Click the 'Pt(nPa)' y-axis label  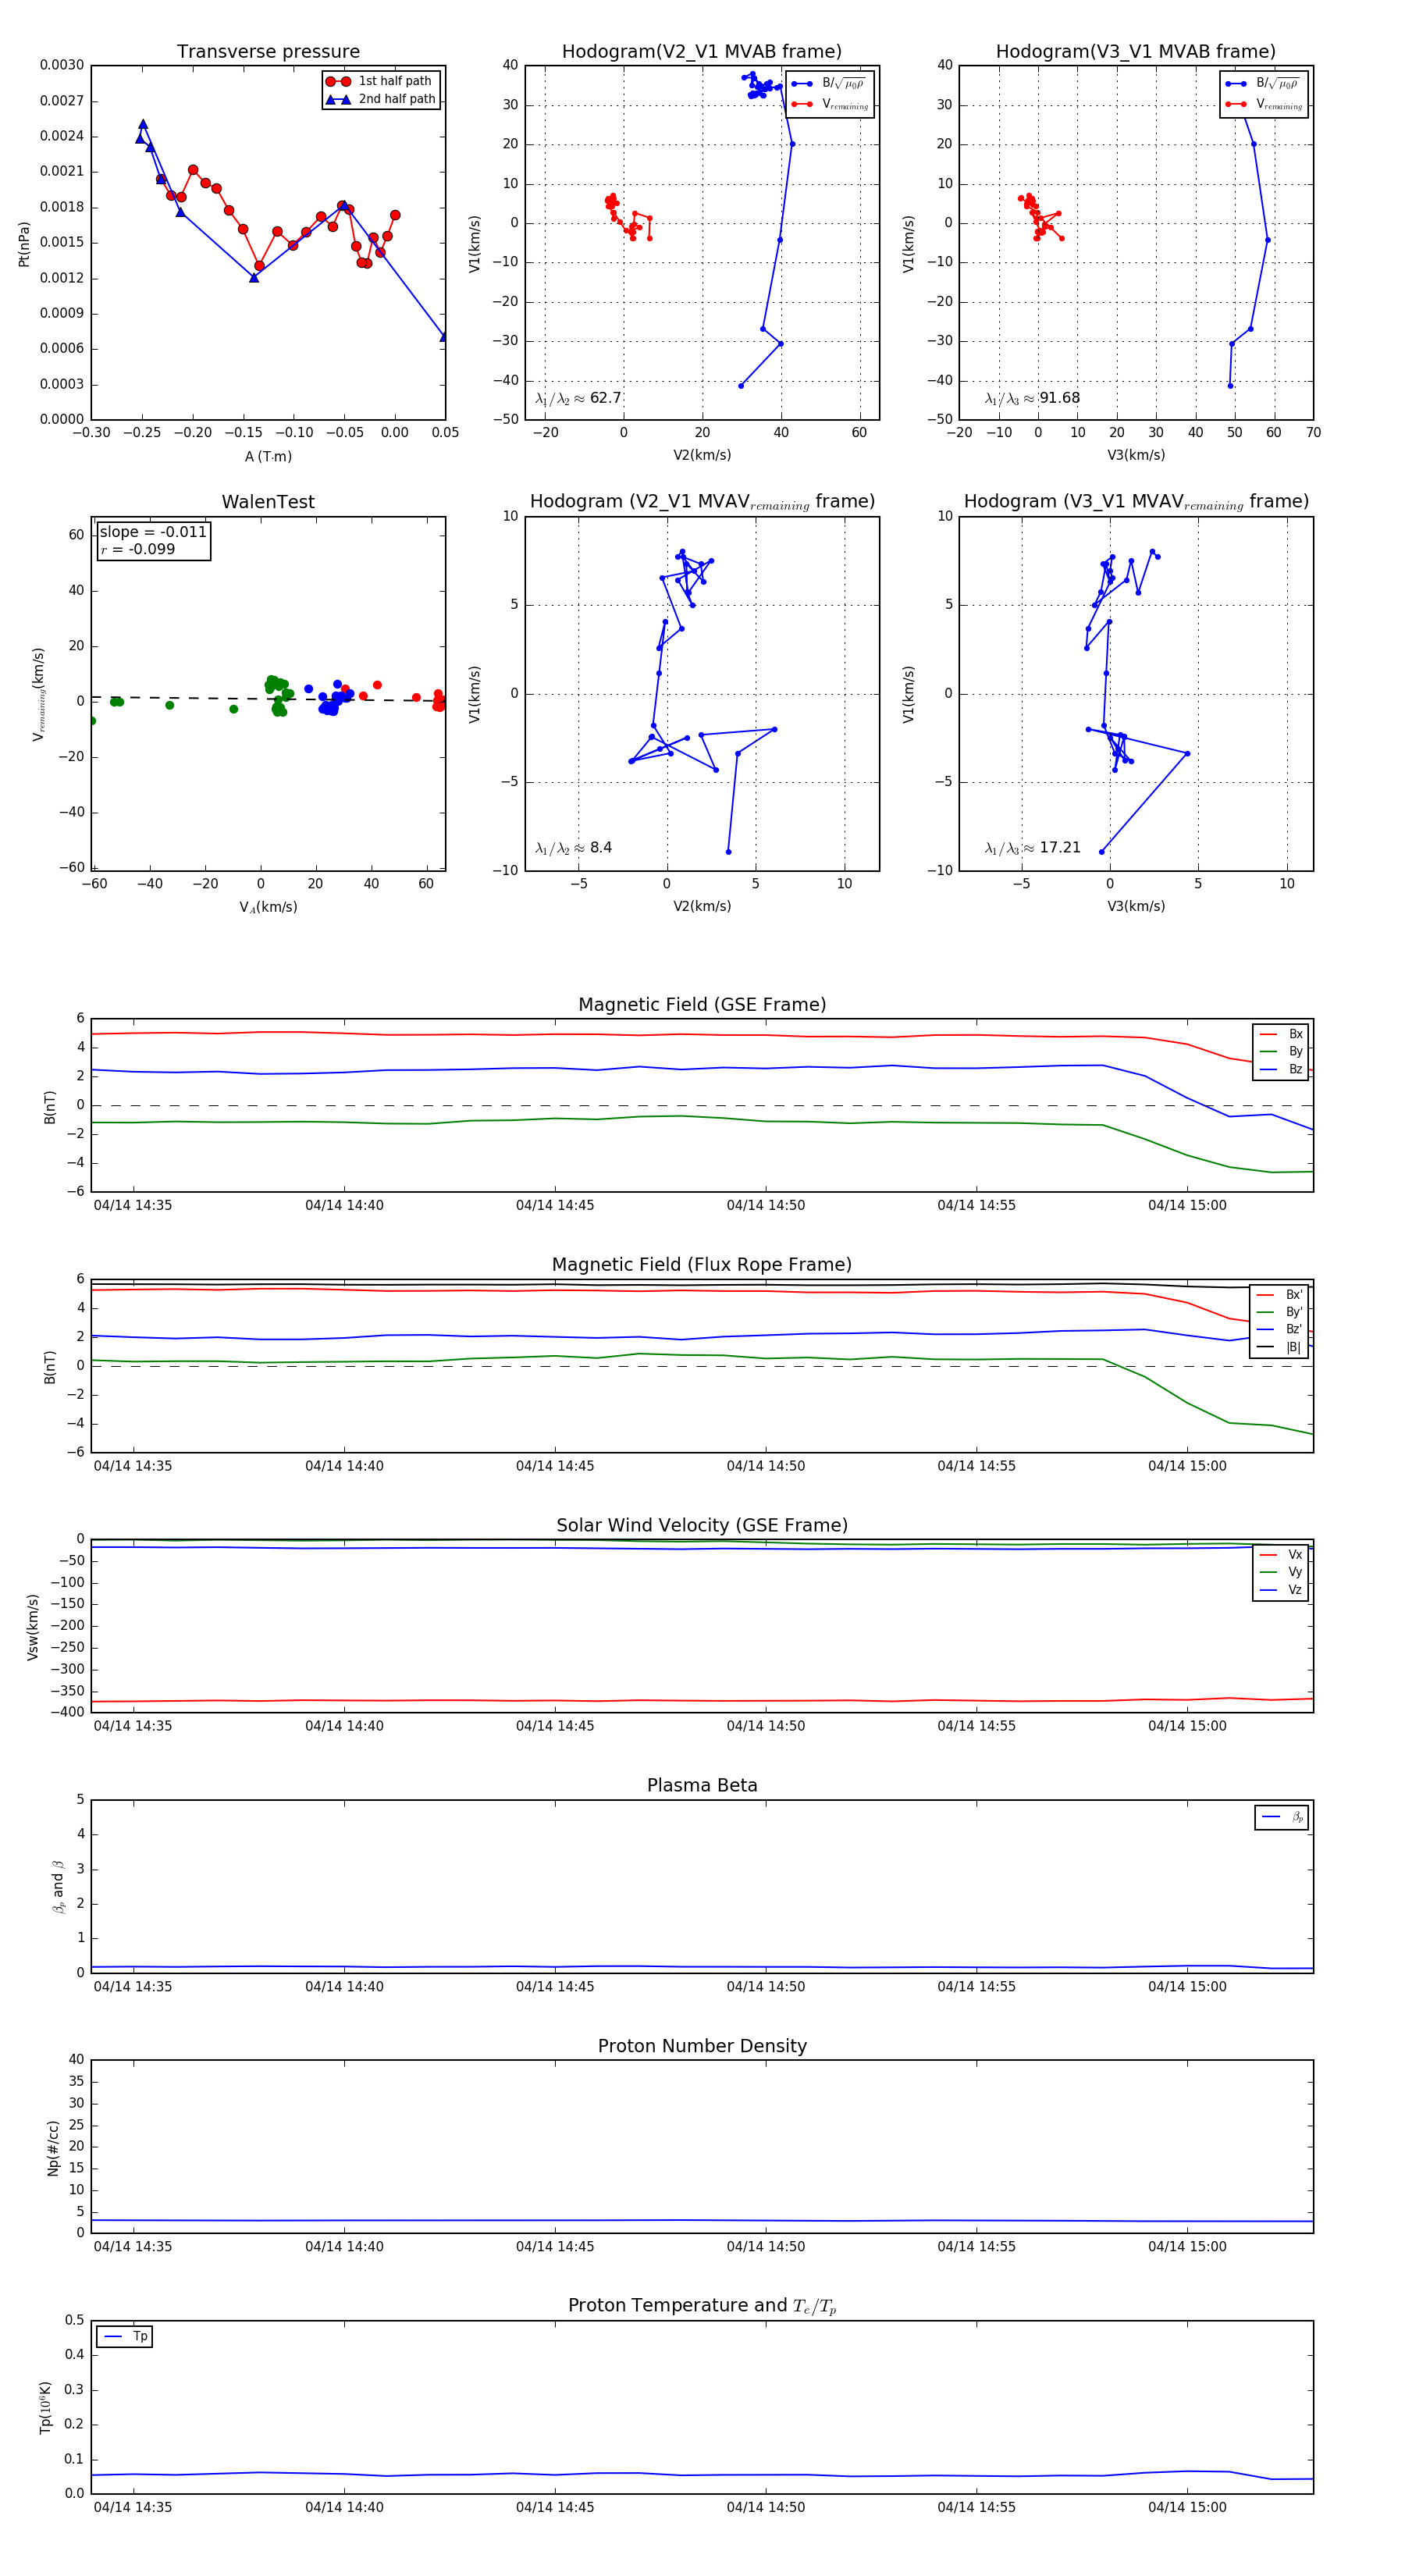[24, 243]
